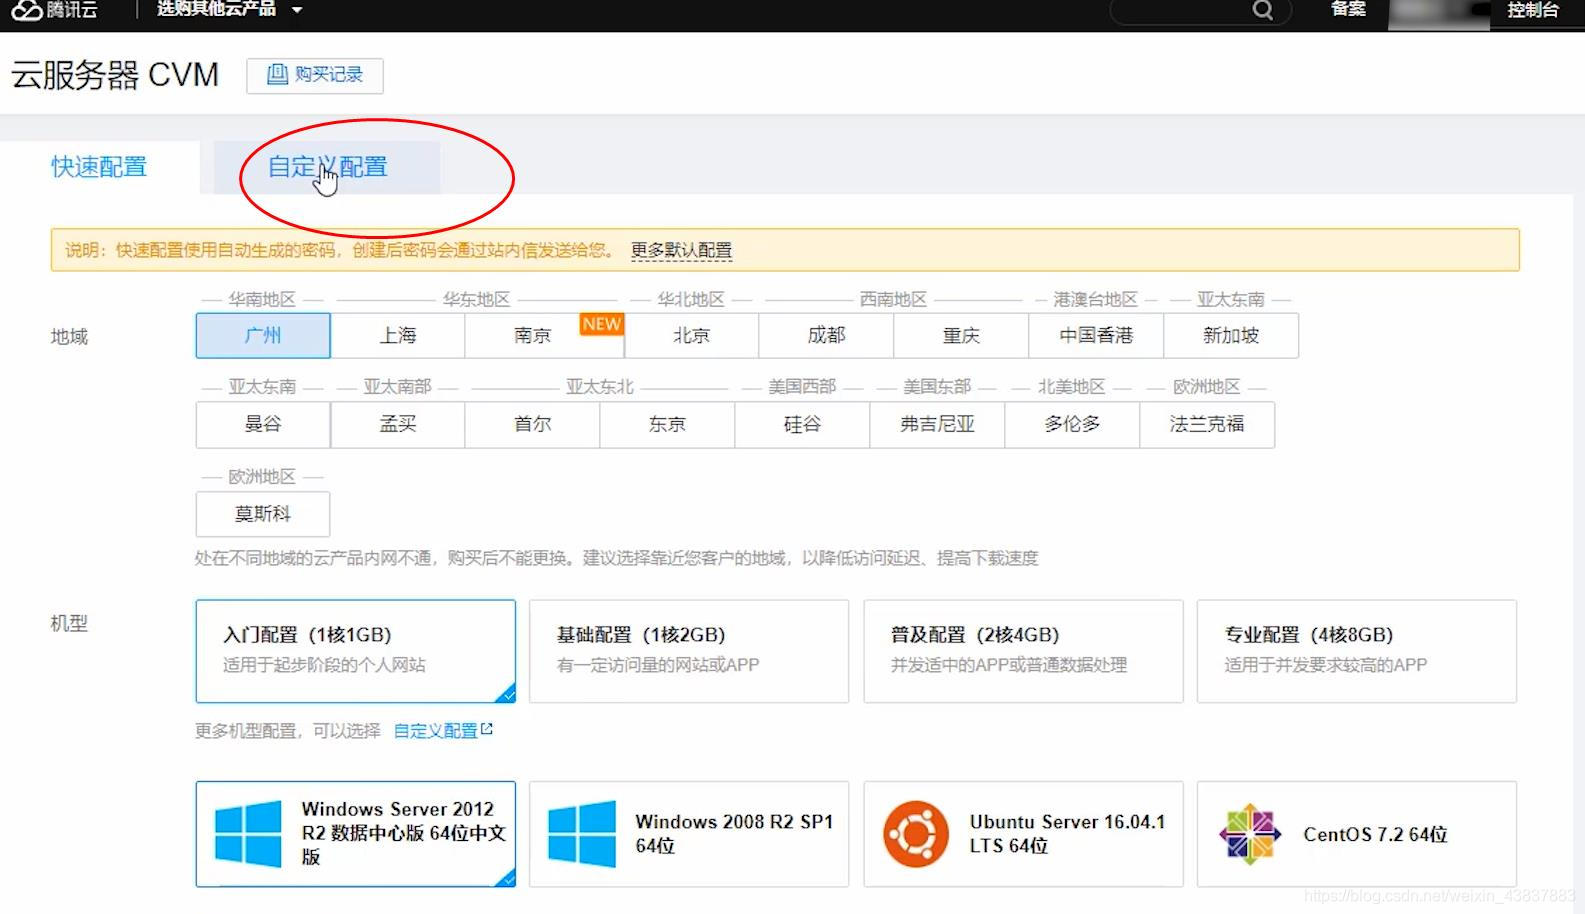Screen dimensions: 1585x914
Task: Select the 曼谷 region
Action: pos(263,425)
